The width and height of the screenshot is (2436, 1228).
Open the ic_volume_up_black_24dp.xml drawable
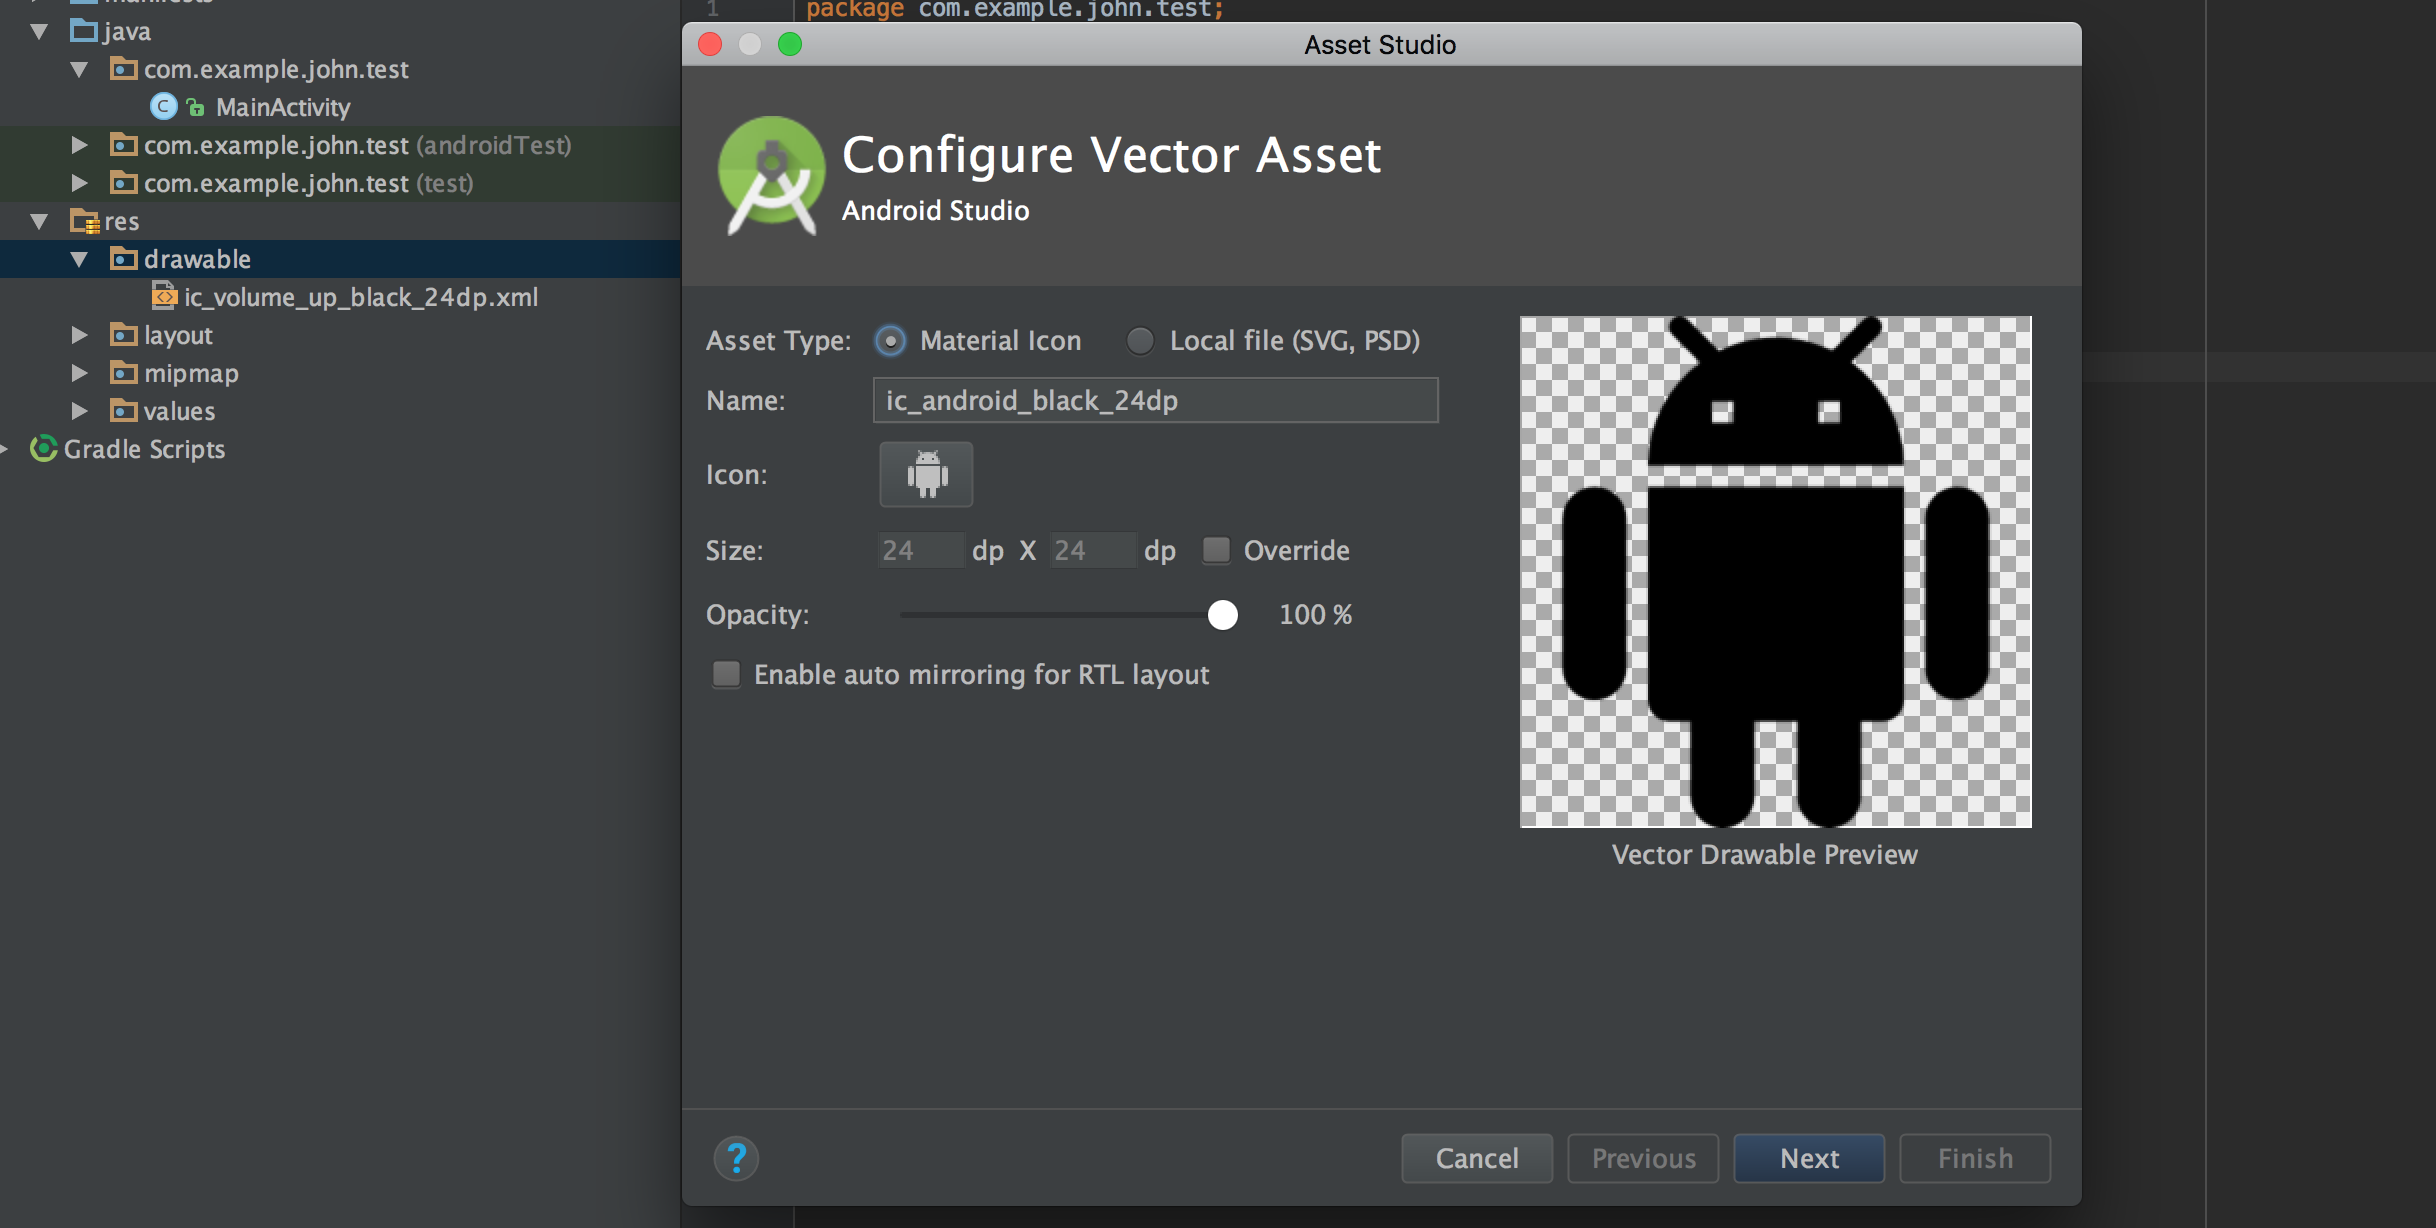point(361,296)
